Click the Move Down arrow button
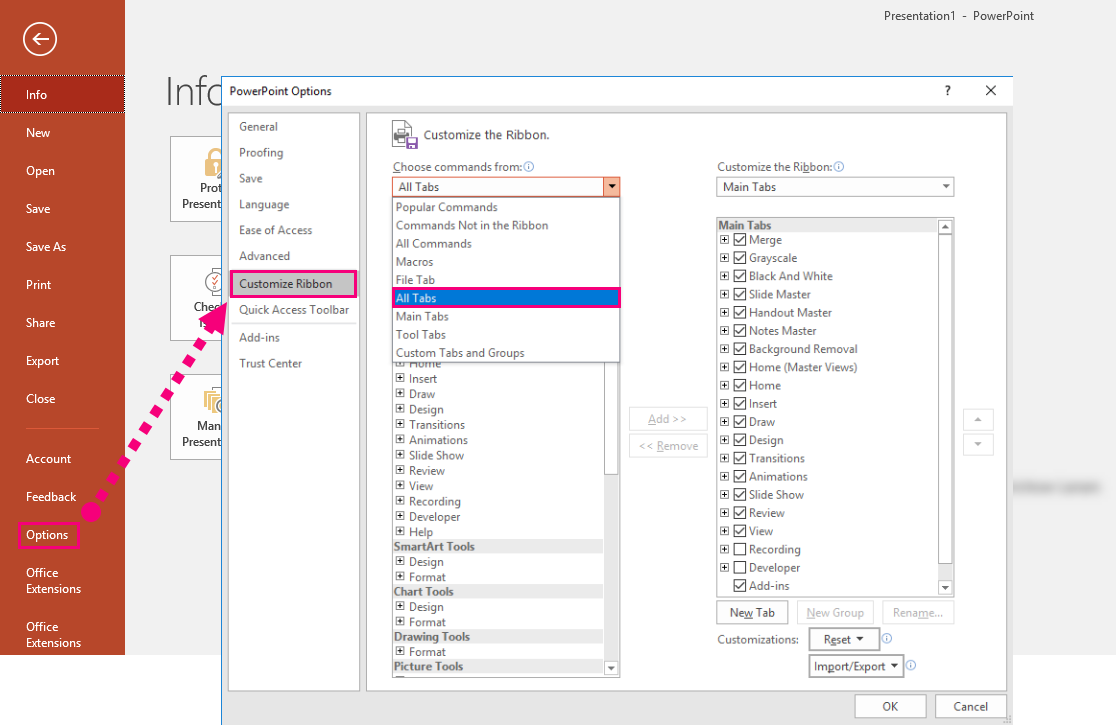Viewport: 1116px width, 725px height. (978, 444)
